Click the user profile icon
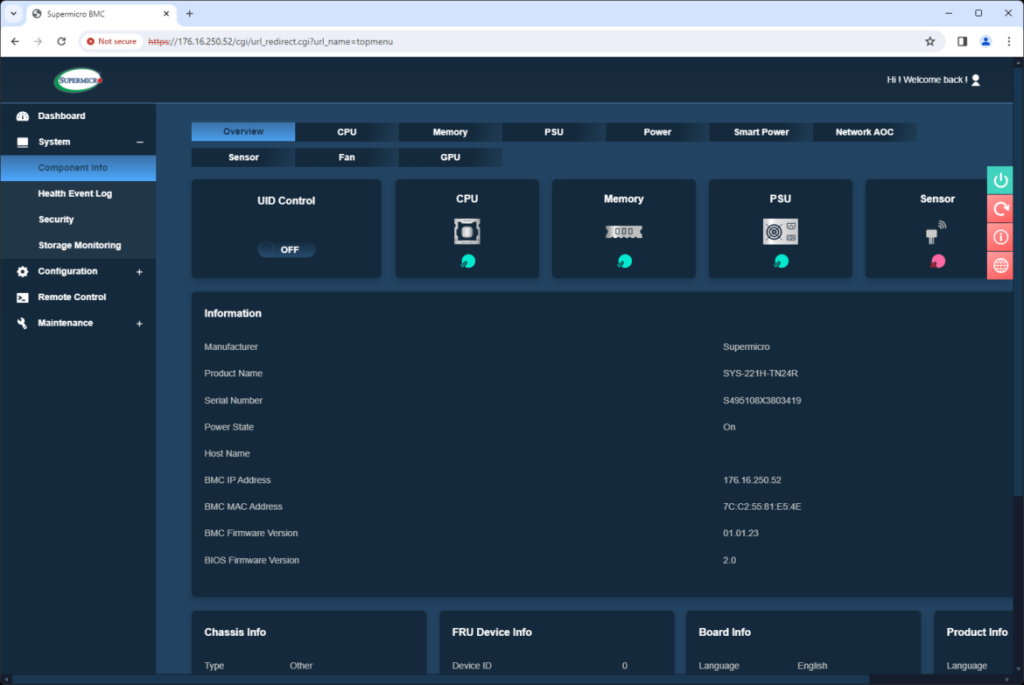The height and width of the screenshot is (685, 1024). [x=976, y=80]
